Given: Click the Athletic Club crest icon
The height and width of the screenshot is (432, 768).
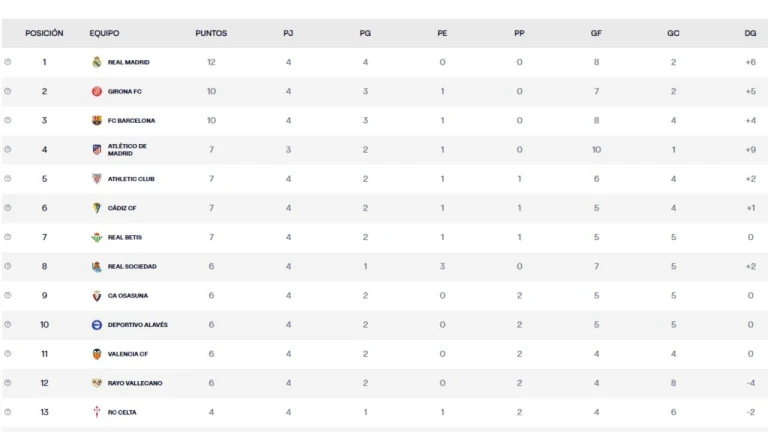Looking at the screenshot, I should (97, 179).
